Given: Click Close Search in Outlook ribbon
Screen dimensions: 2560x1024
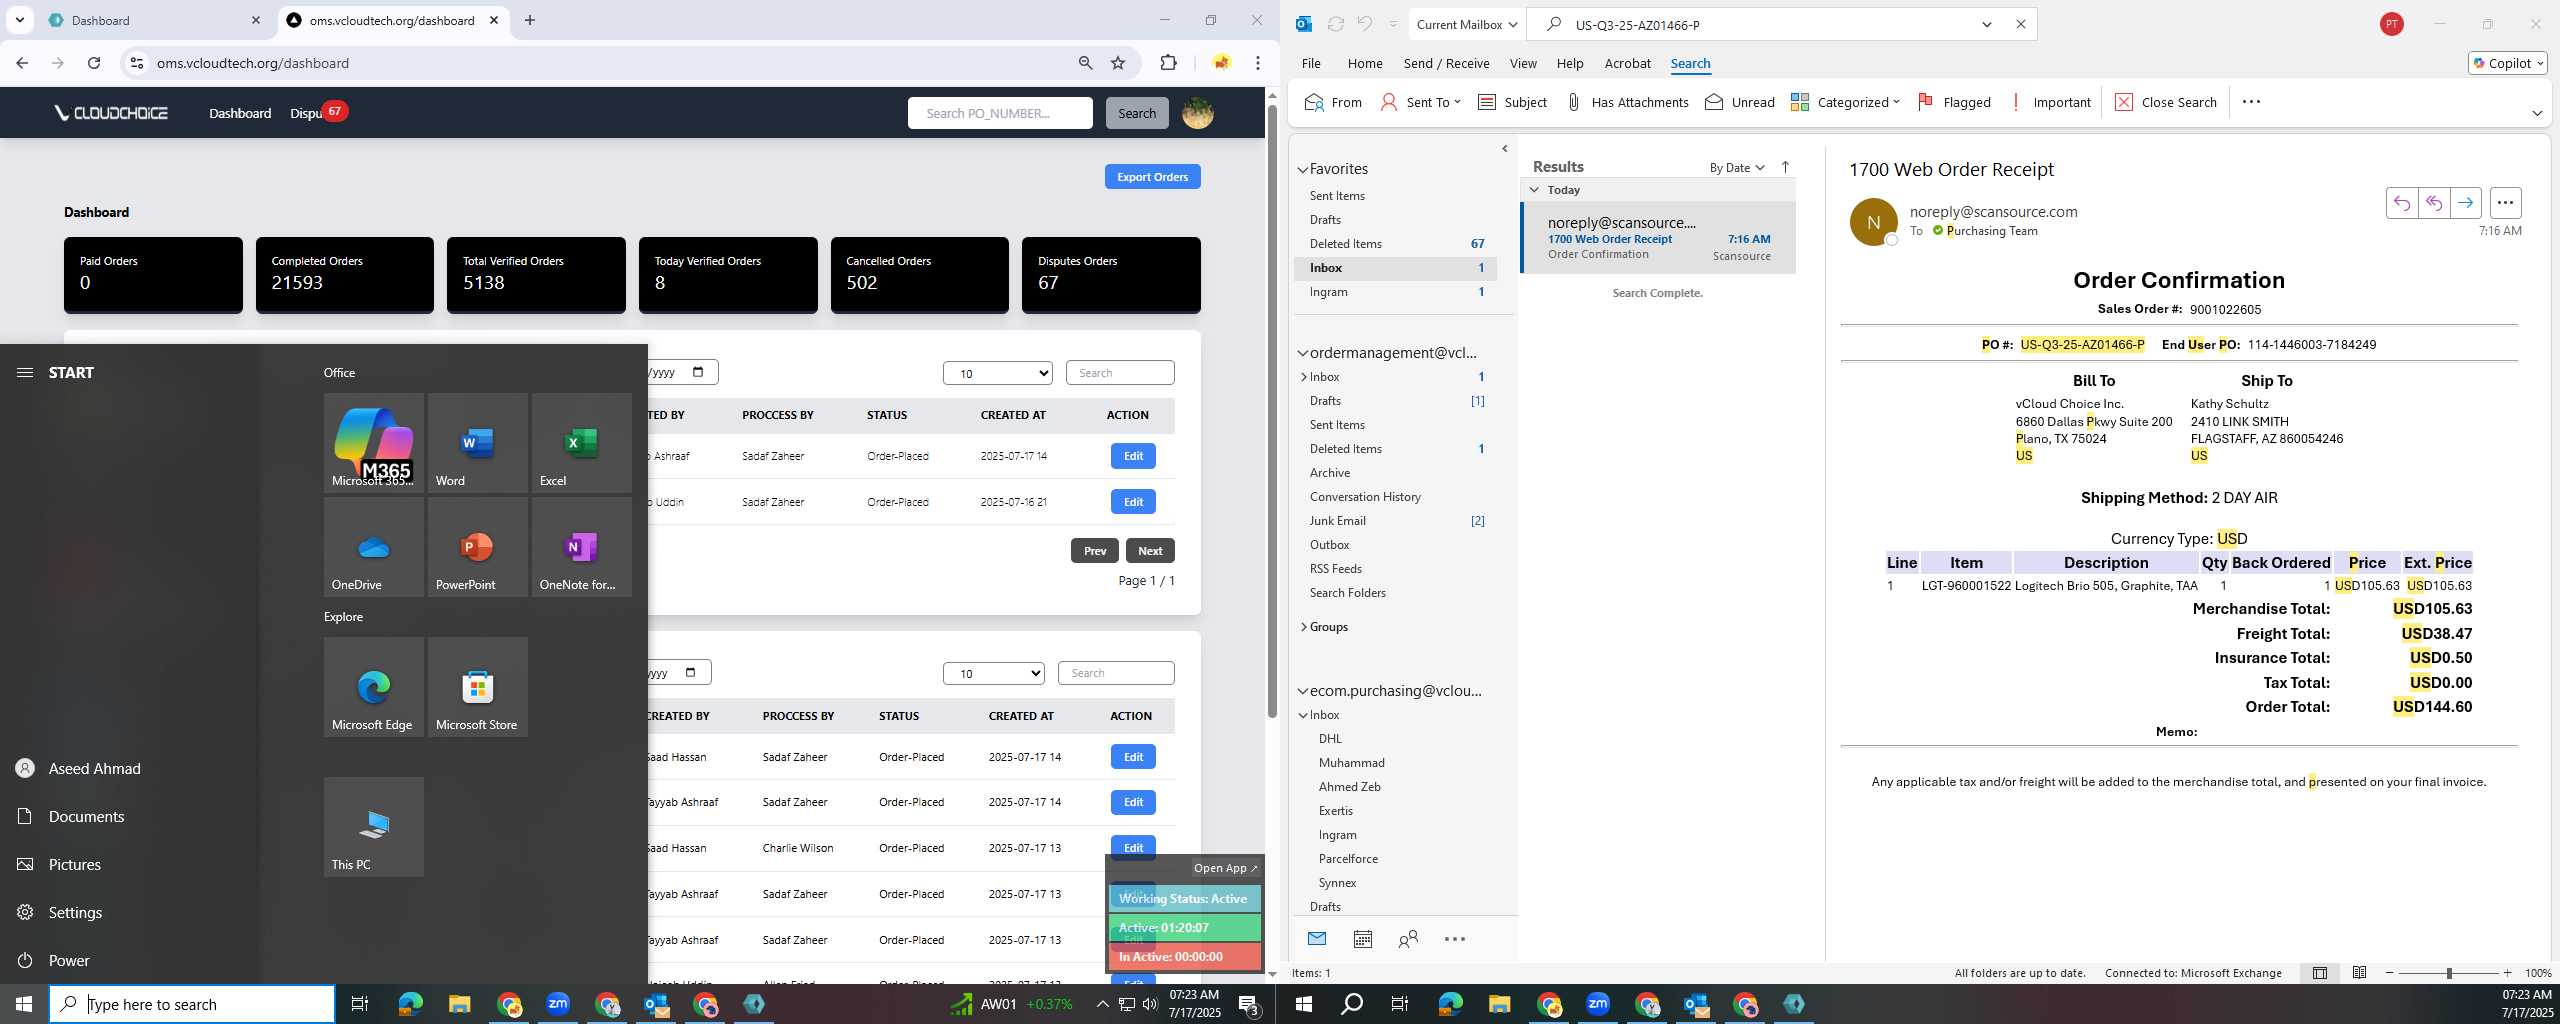Looking at the screenshot, I should 2165,102.
